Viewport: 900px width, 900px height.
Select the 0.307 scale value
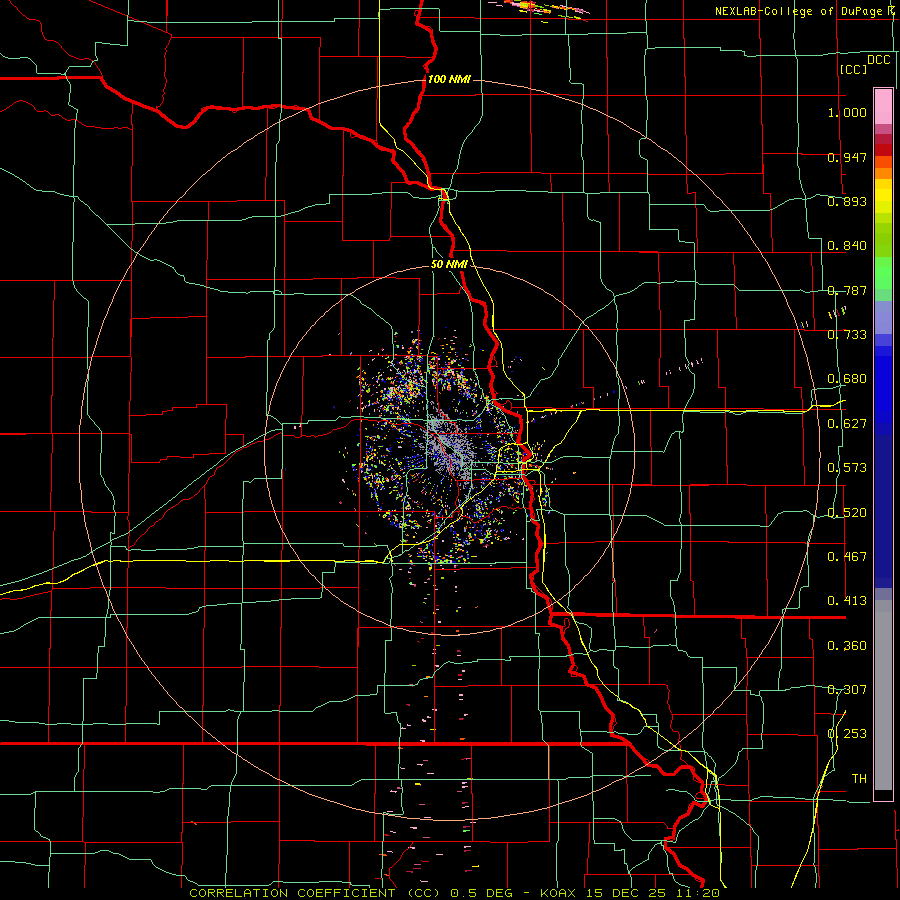847,690
